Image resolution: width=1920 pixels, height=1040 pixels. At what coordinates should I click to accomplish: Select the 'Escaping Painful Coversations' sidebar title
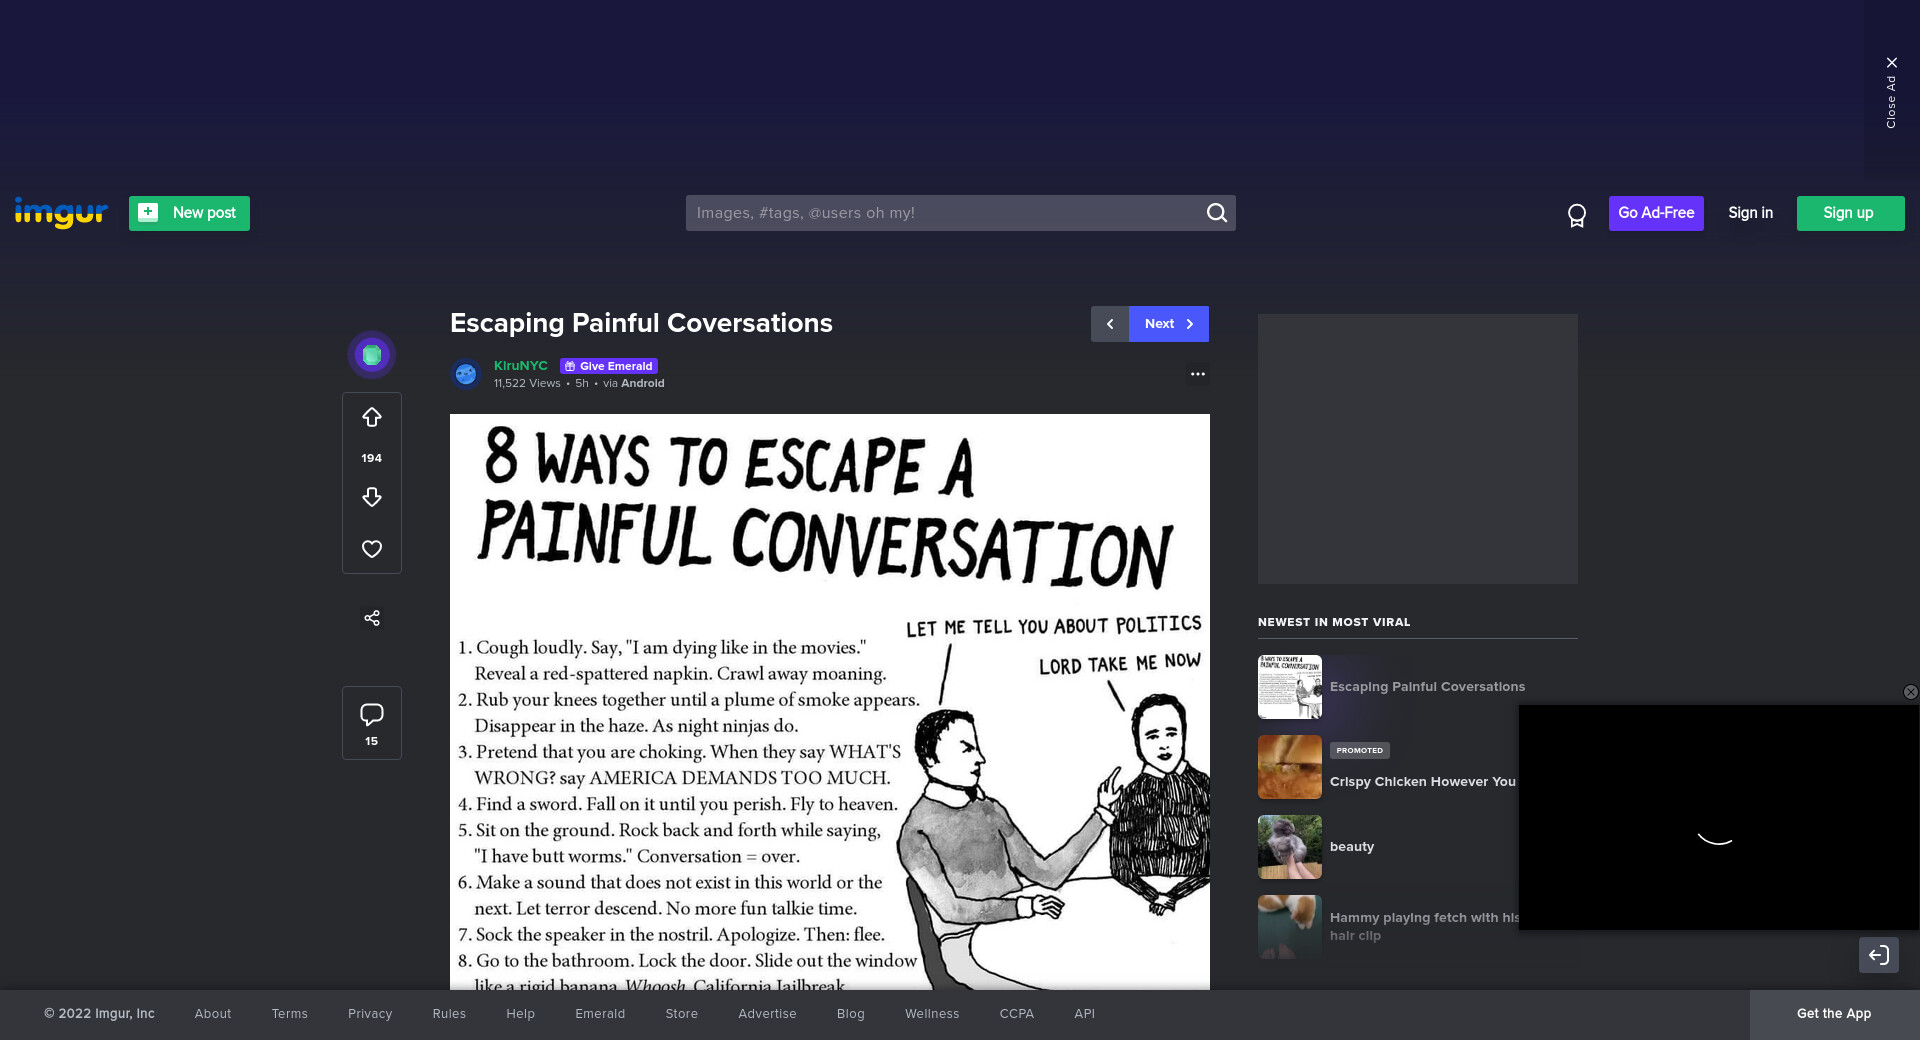1427,687
